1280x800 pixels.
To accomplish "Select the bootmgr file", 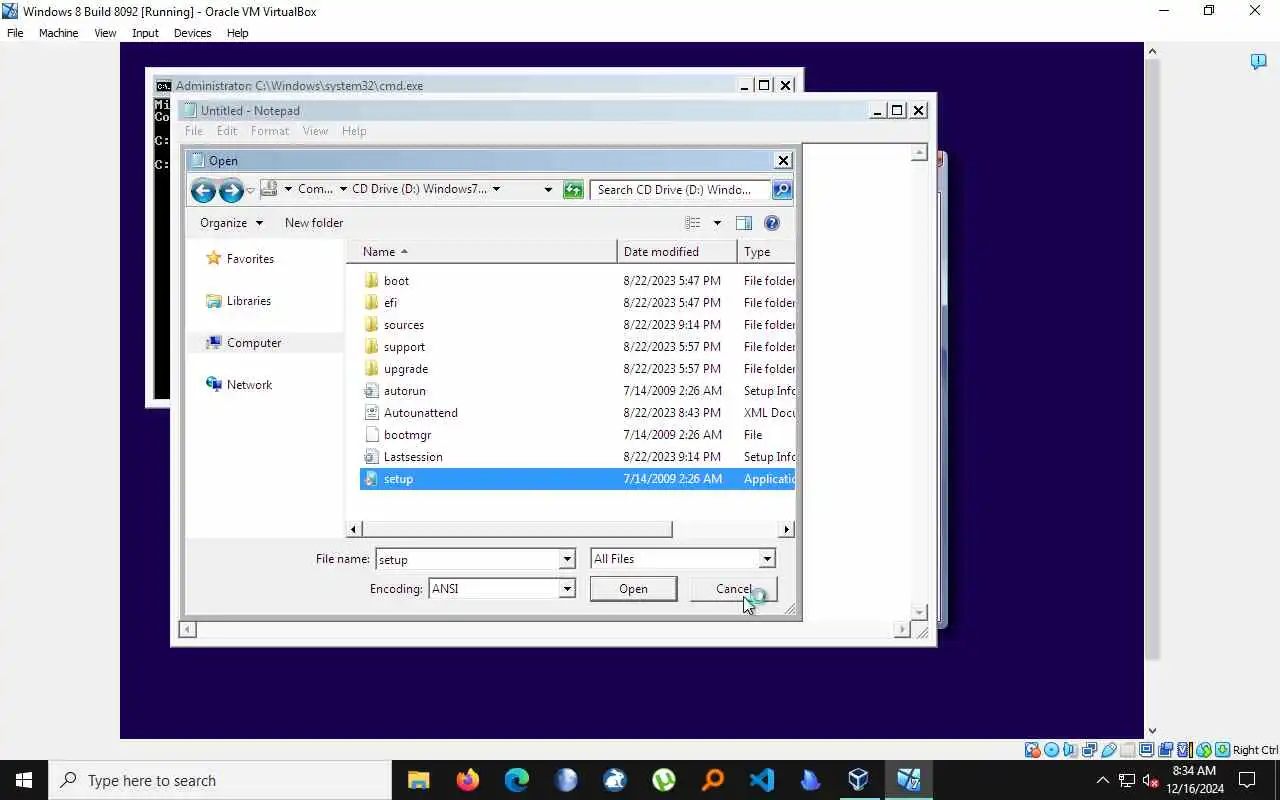I will coord(577,435).
